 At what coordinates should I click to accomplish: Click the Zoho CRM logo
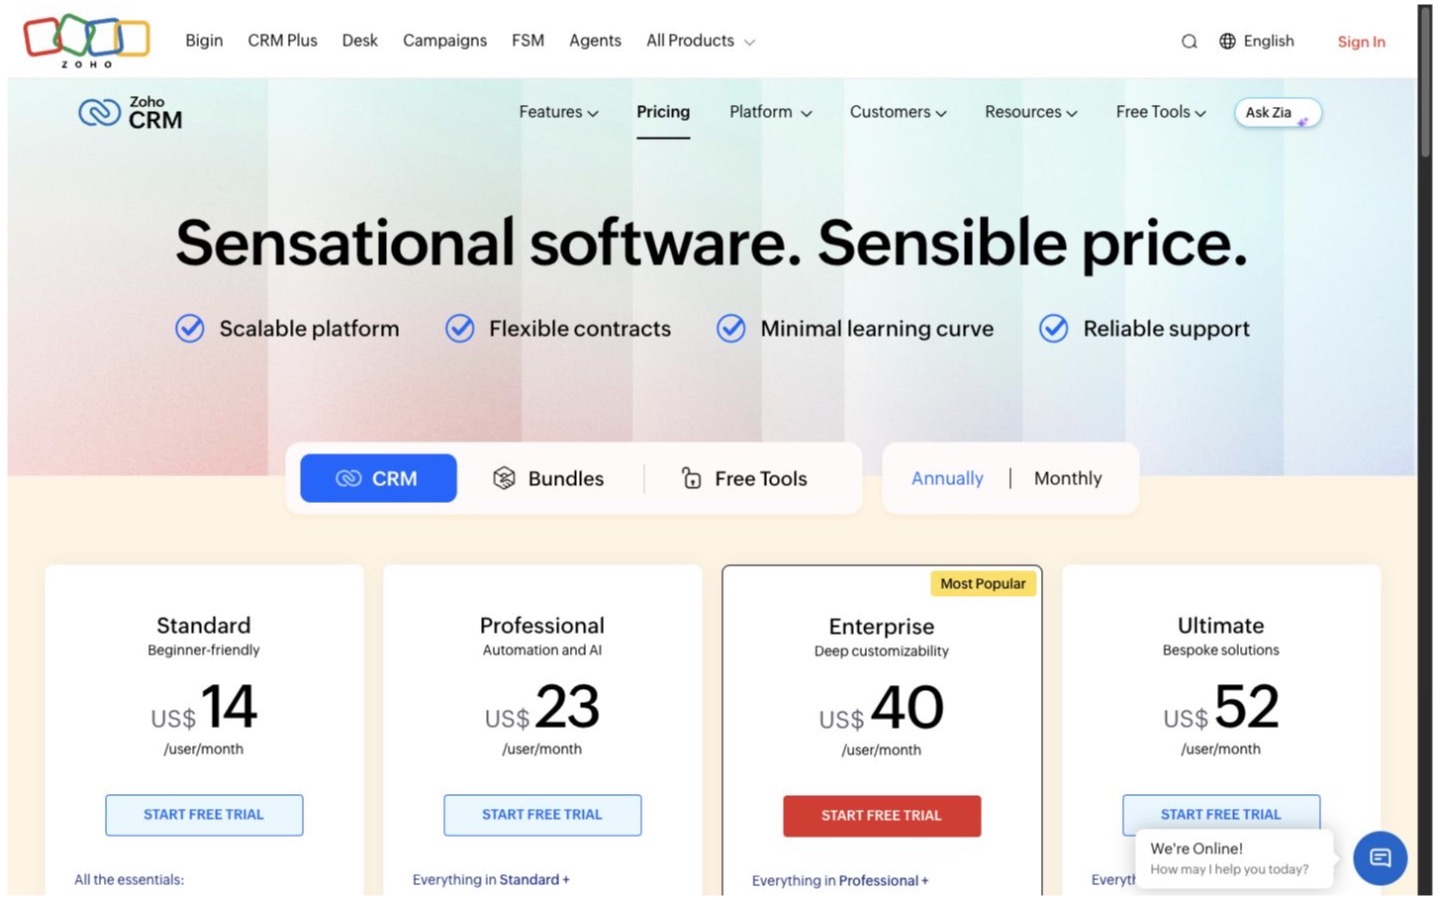tap(131, 113)
